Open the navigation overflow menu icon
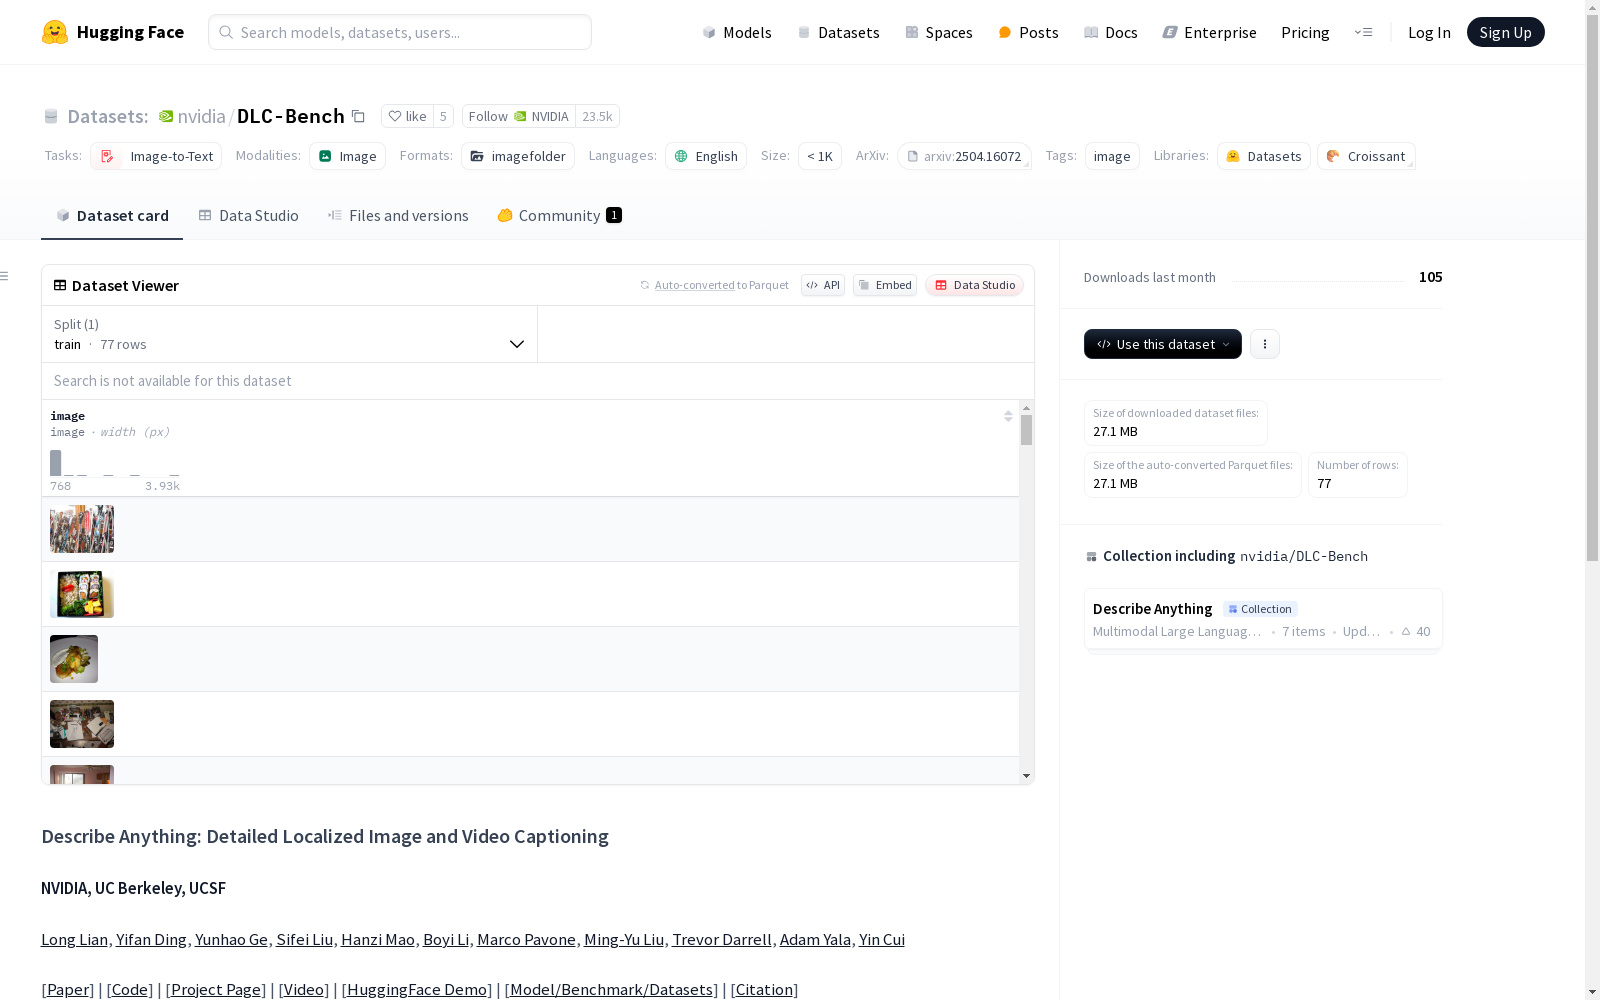This screenshot has width=1600, height=1000. click(x=1363, y=32)
